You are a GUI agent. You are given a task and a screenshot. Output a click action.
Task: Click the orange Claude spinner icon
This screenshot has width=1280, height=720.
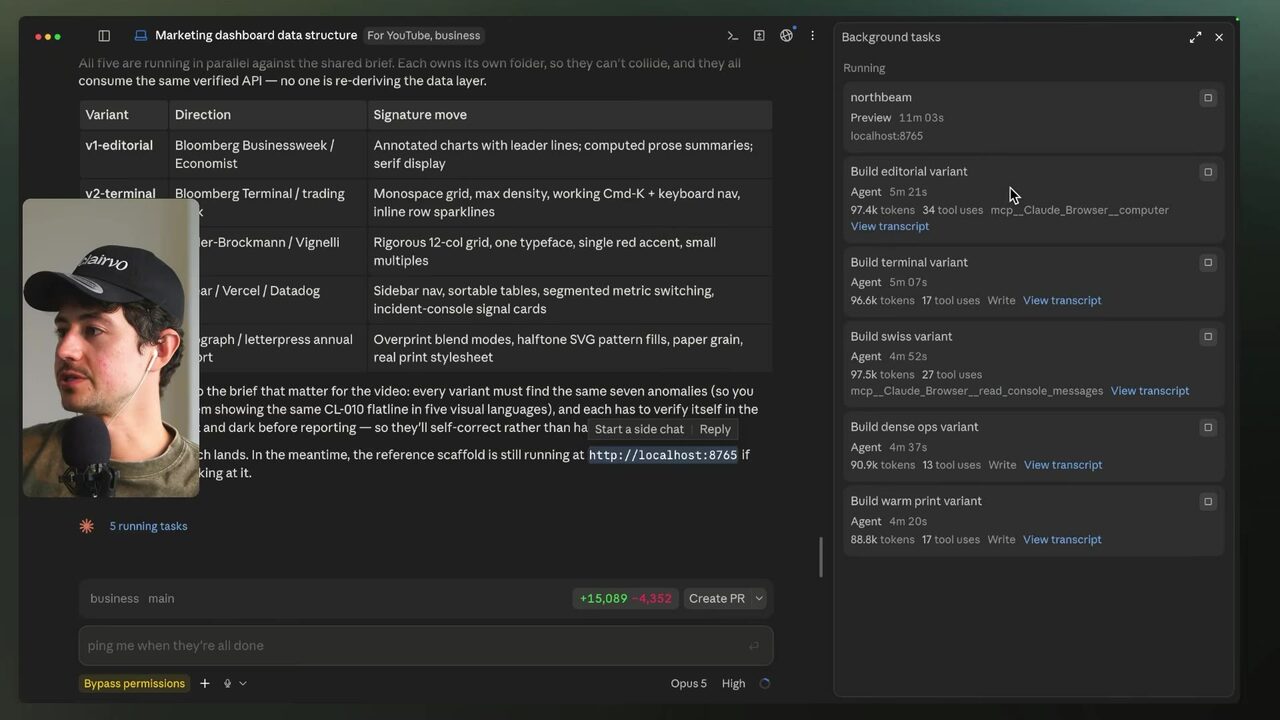point(87,526)
